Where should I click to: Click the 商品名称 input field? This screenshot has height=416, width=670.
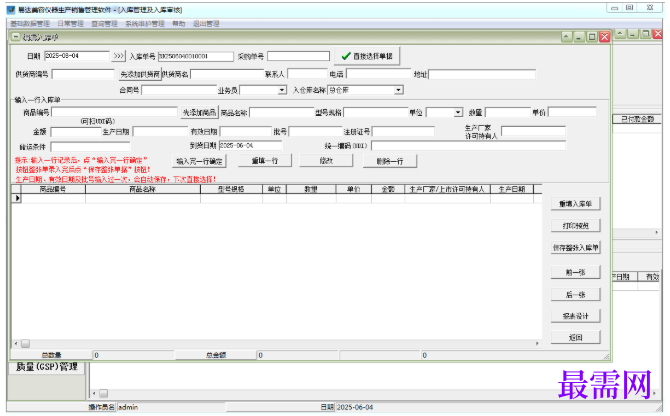[x=282, y=112]
